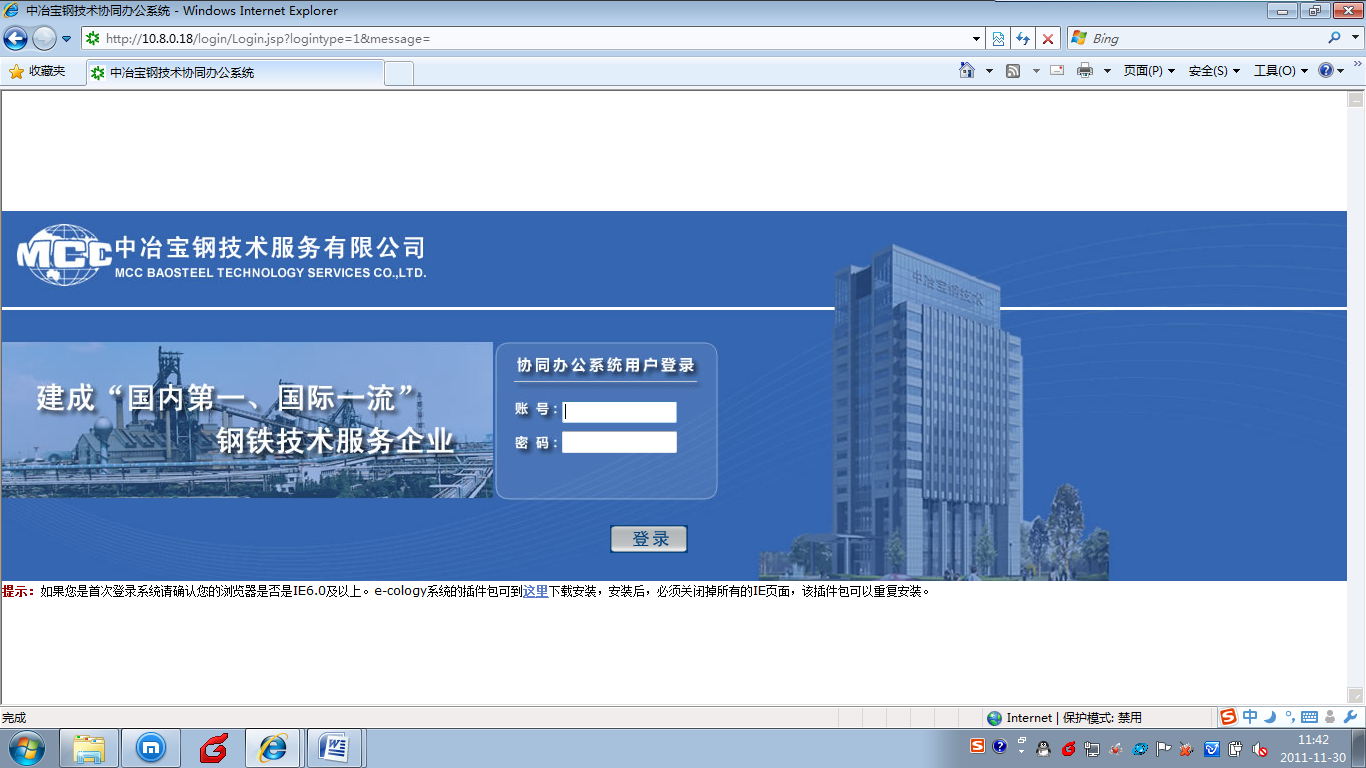Image resolution: width=1366 pixels, height=768 pixels.
Task: Expand the Print options dropdown arrow
Action: 1107,71
